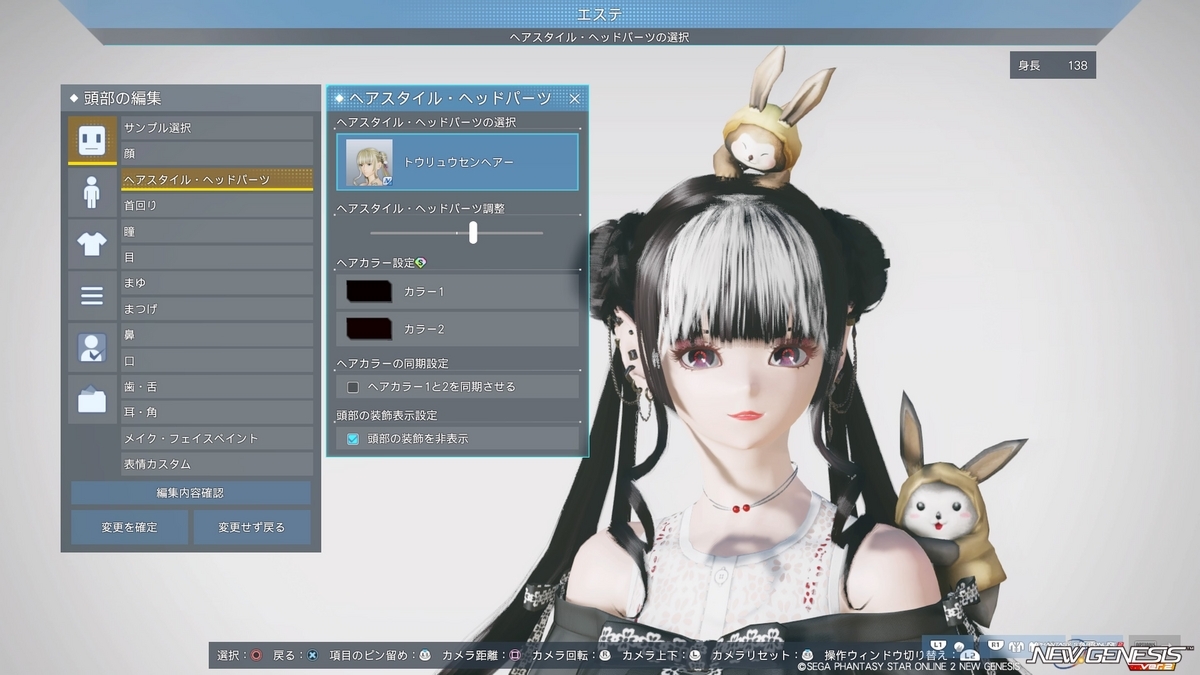Open 歯・舌 menu item
The image size is (1200, 675).
(x=217, y=386)
